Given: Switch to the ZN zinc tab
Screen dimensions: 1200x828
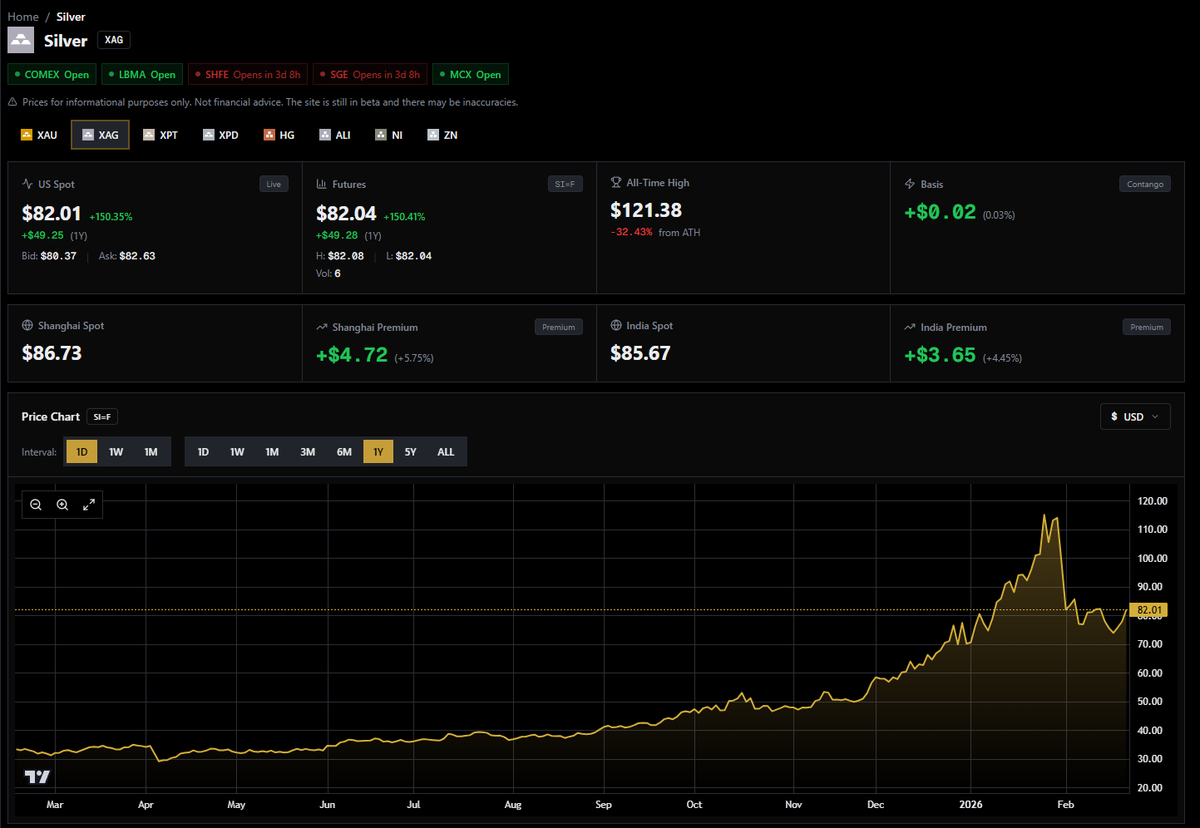Looking at the screenshot, I should pos(442,134).
